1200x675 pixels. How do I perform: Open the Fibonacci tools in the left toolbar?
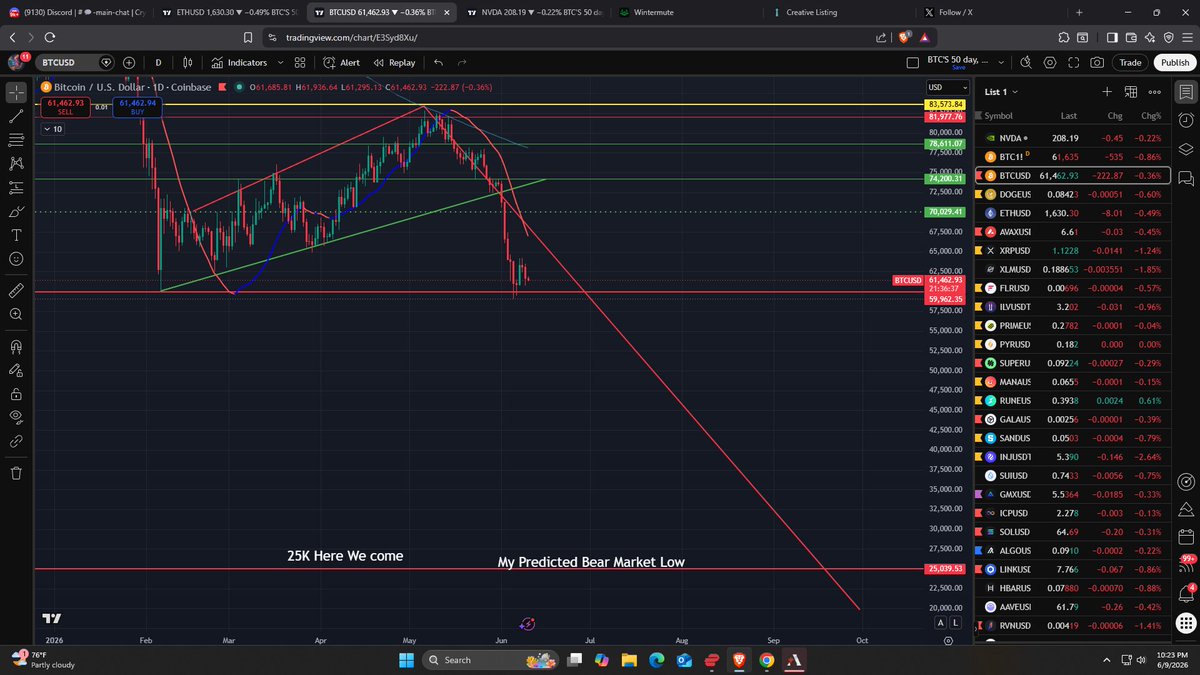(16, 140)
